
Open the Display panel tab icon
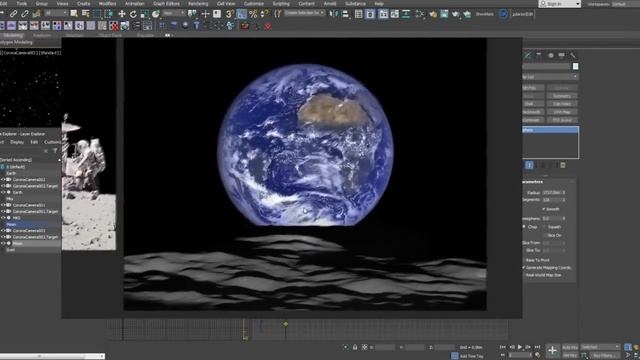tap(562, 55)
